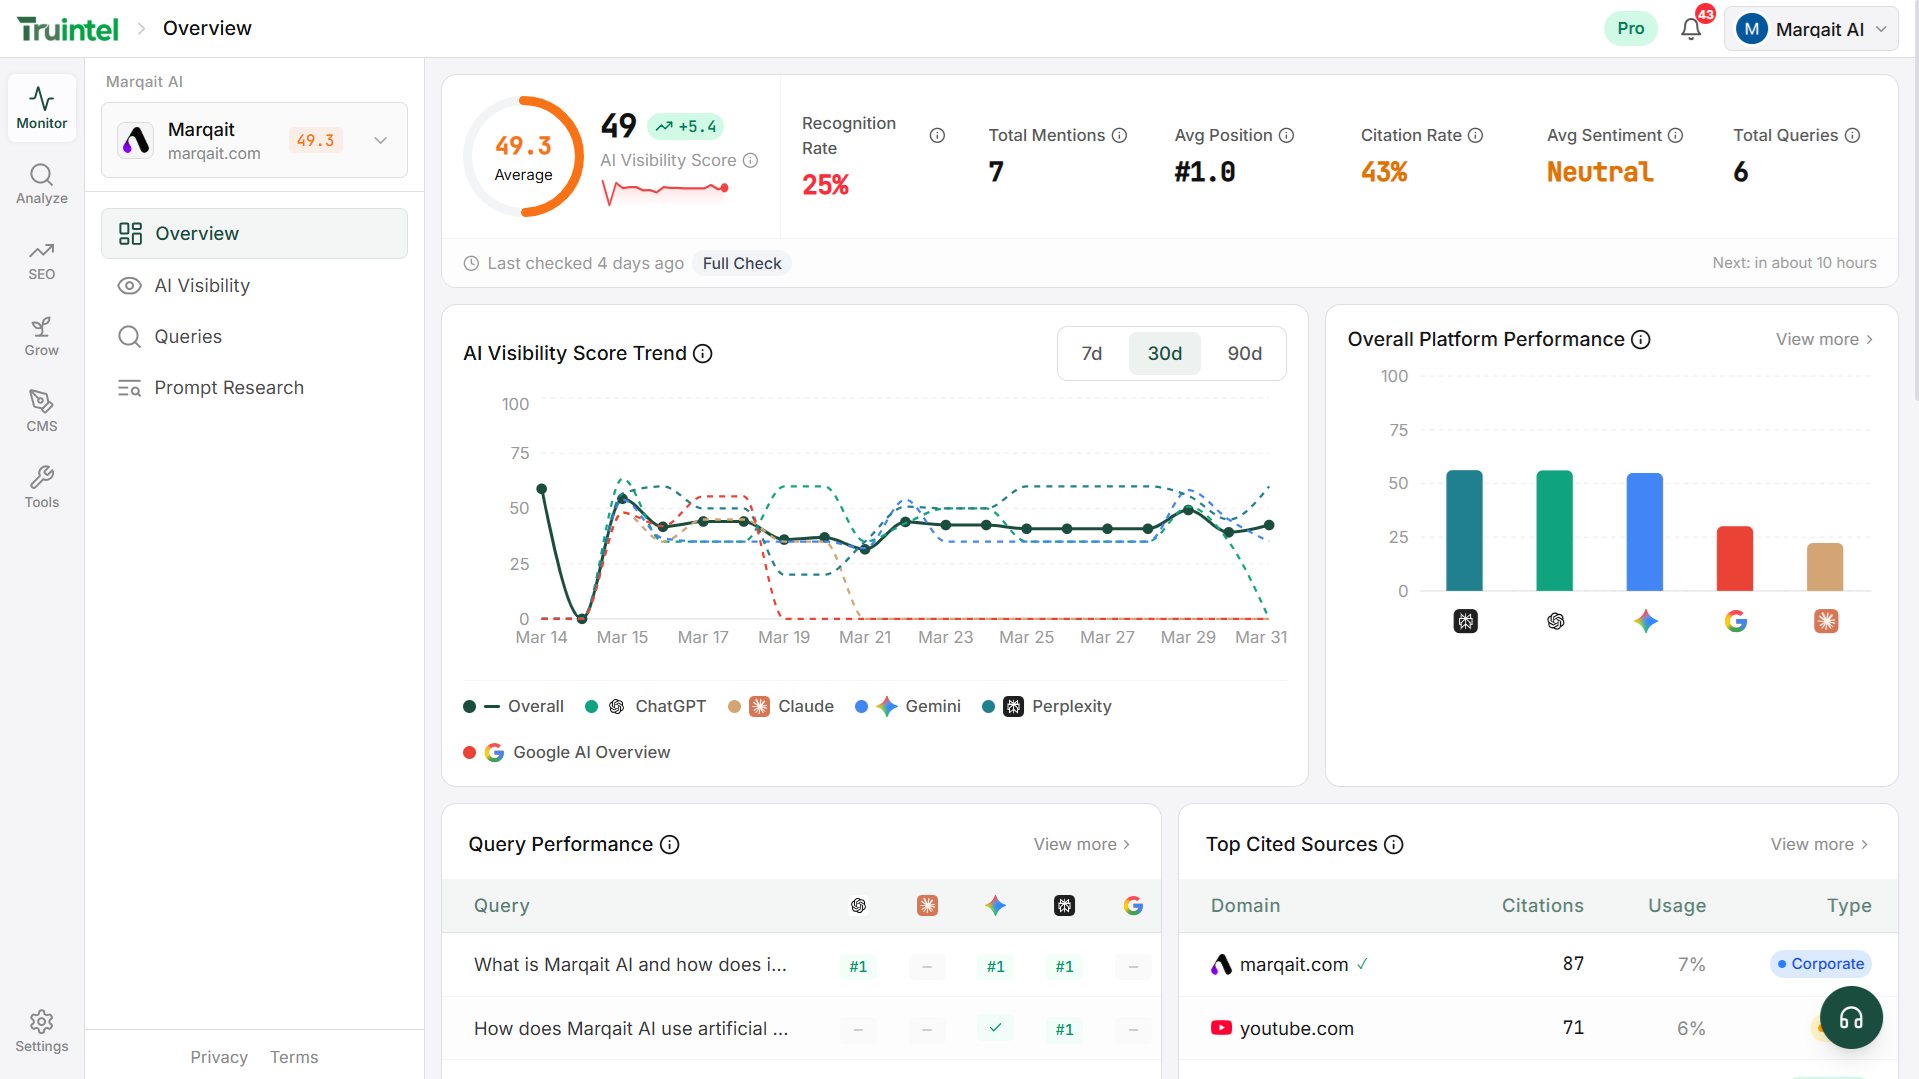This screenshot has height=1079, width=1919.
Task: Open Prompt Research page
Action: pos(254,388)
